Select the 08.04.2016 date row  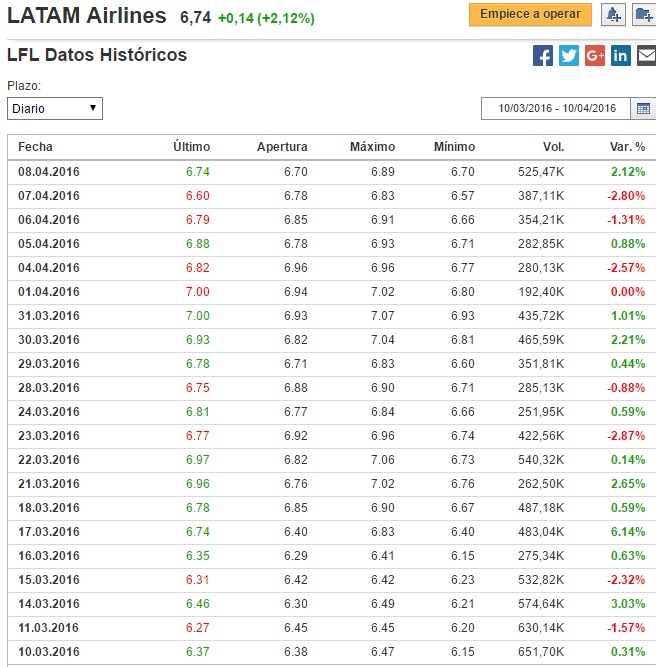click(x=48, y=172)
